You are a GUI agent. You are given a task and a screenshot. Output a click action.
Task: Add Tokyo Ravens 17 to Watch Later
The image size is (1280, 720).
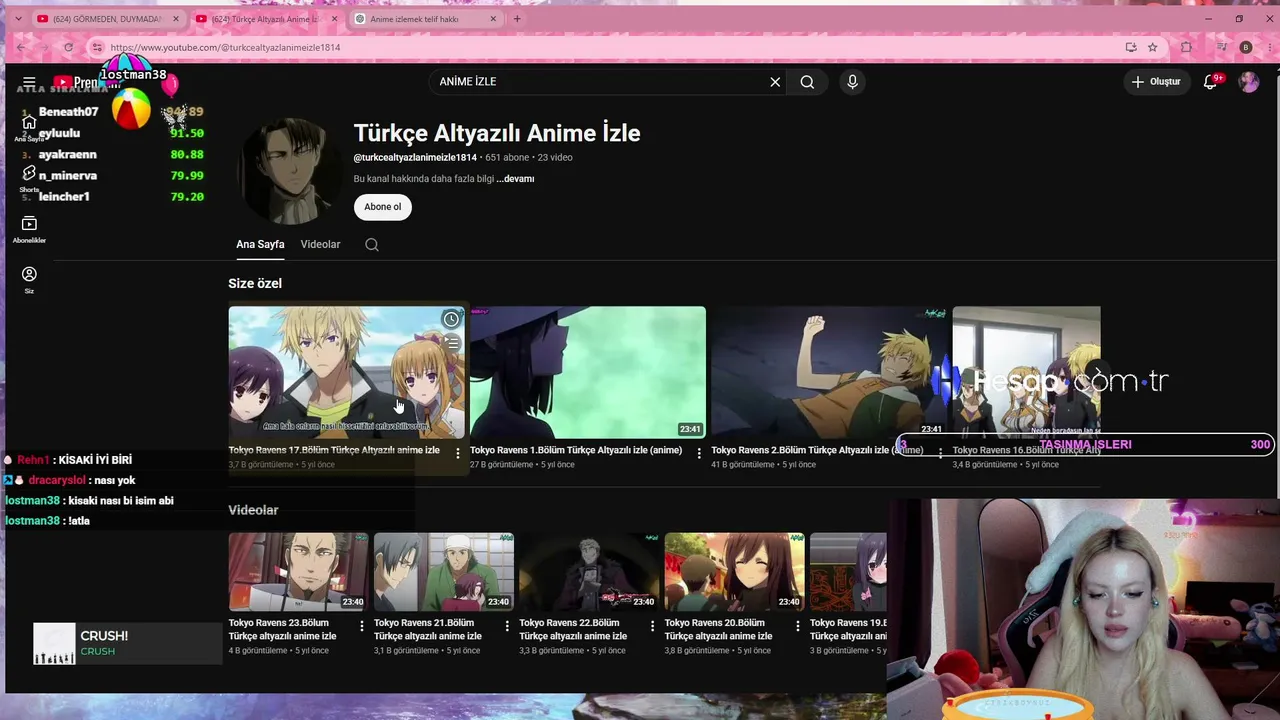(x=451, y=320)
